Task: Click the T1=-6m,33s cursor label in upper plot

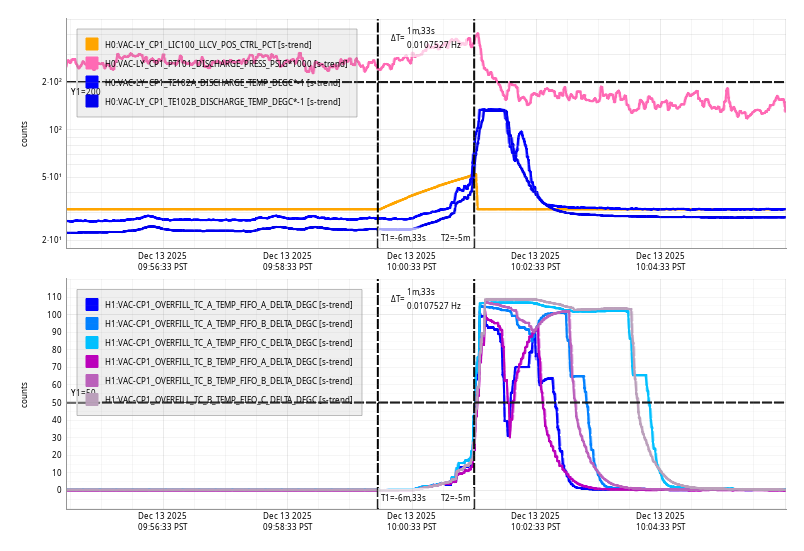Action: [403, 238]
